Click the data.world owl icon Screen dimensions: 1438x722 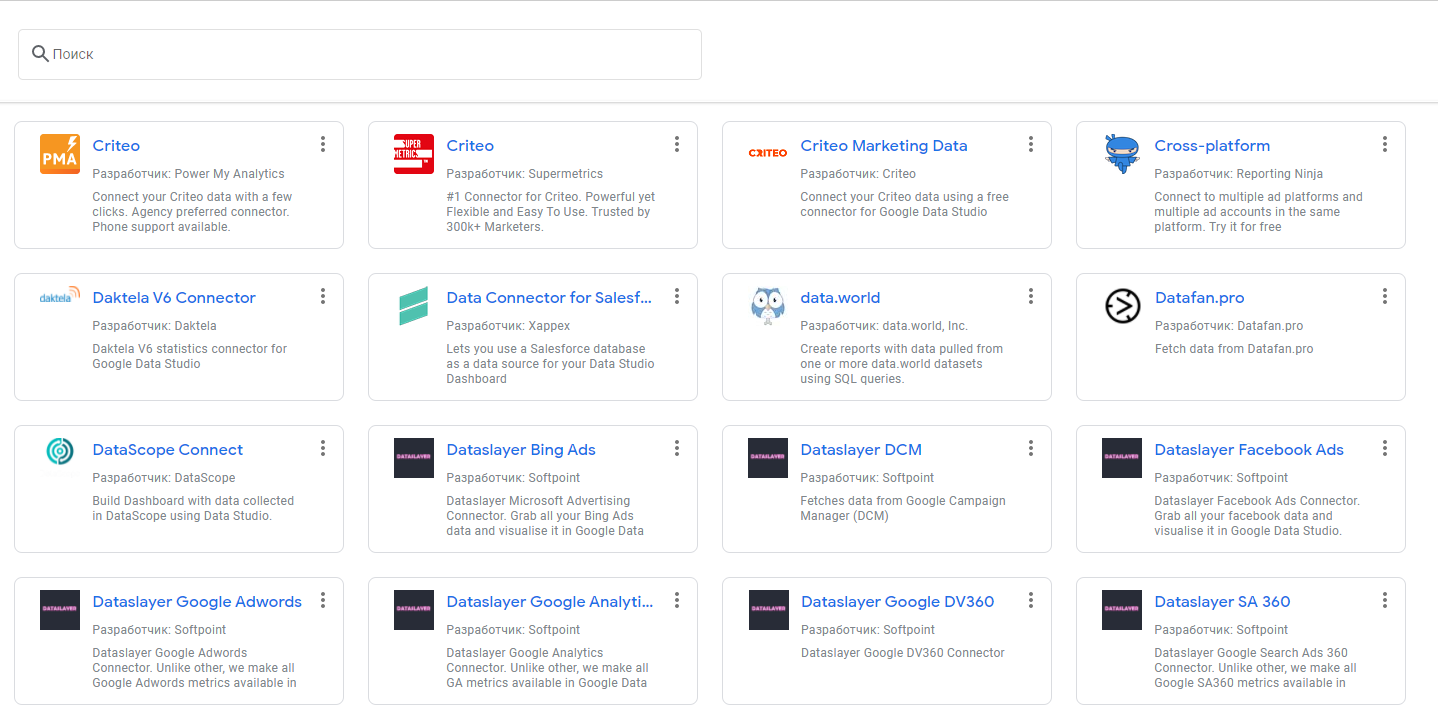(768, 306)
